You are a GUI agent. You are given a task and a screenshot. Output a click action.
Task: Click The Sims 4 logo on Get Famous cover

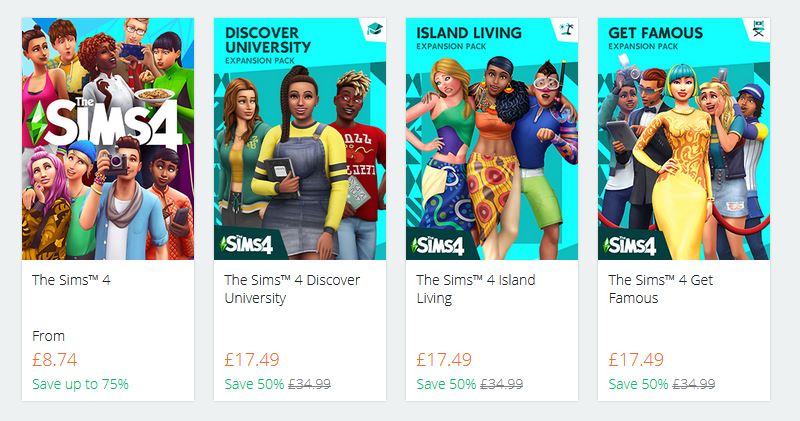630,245
